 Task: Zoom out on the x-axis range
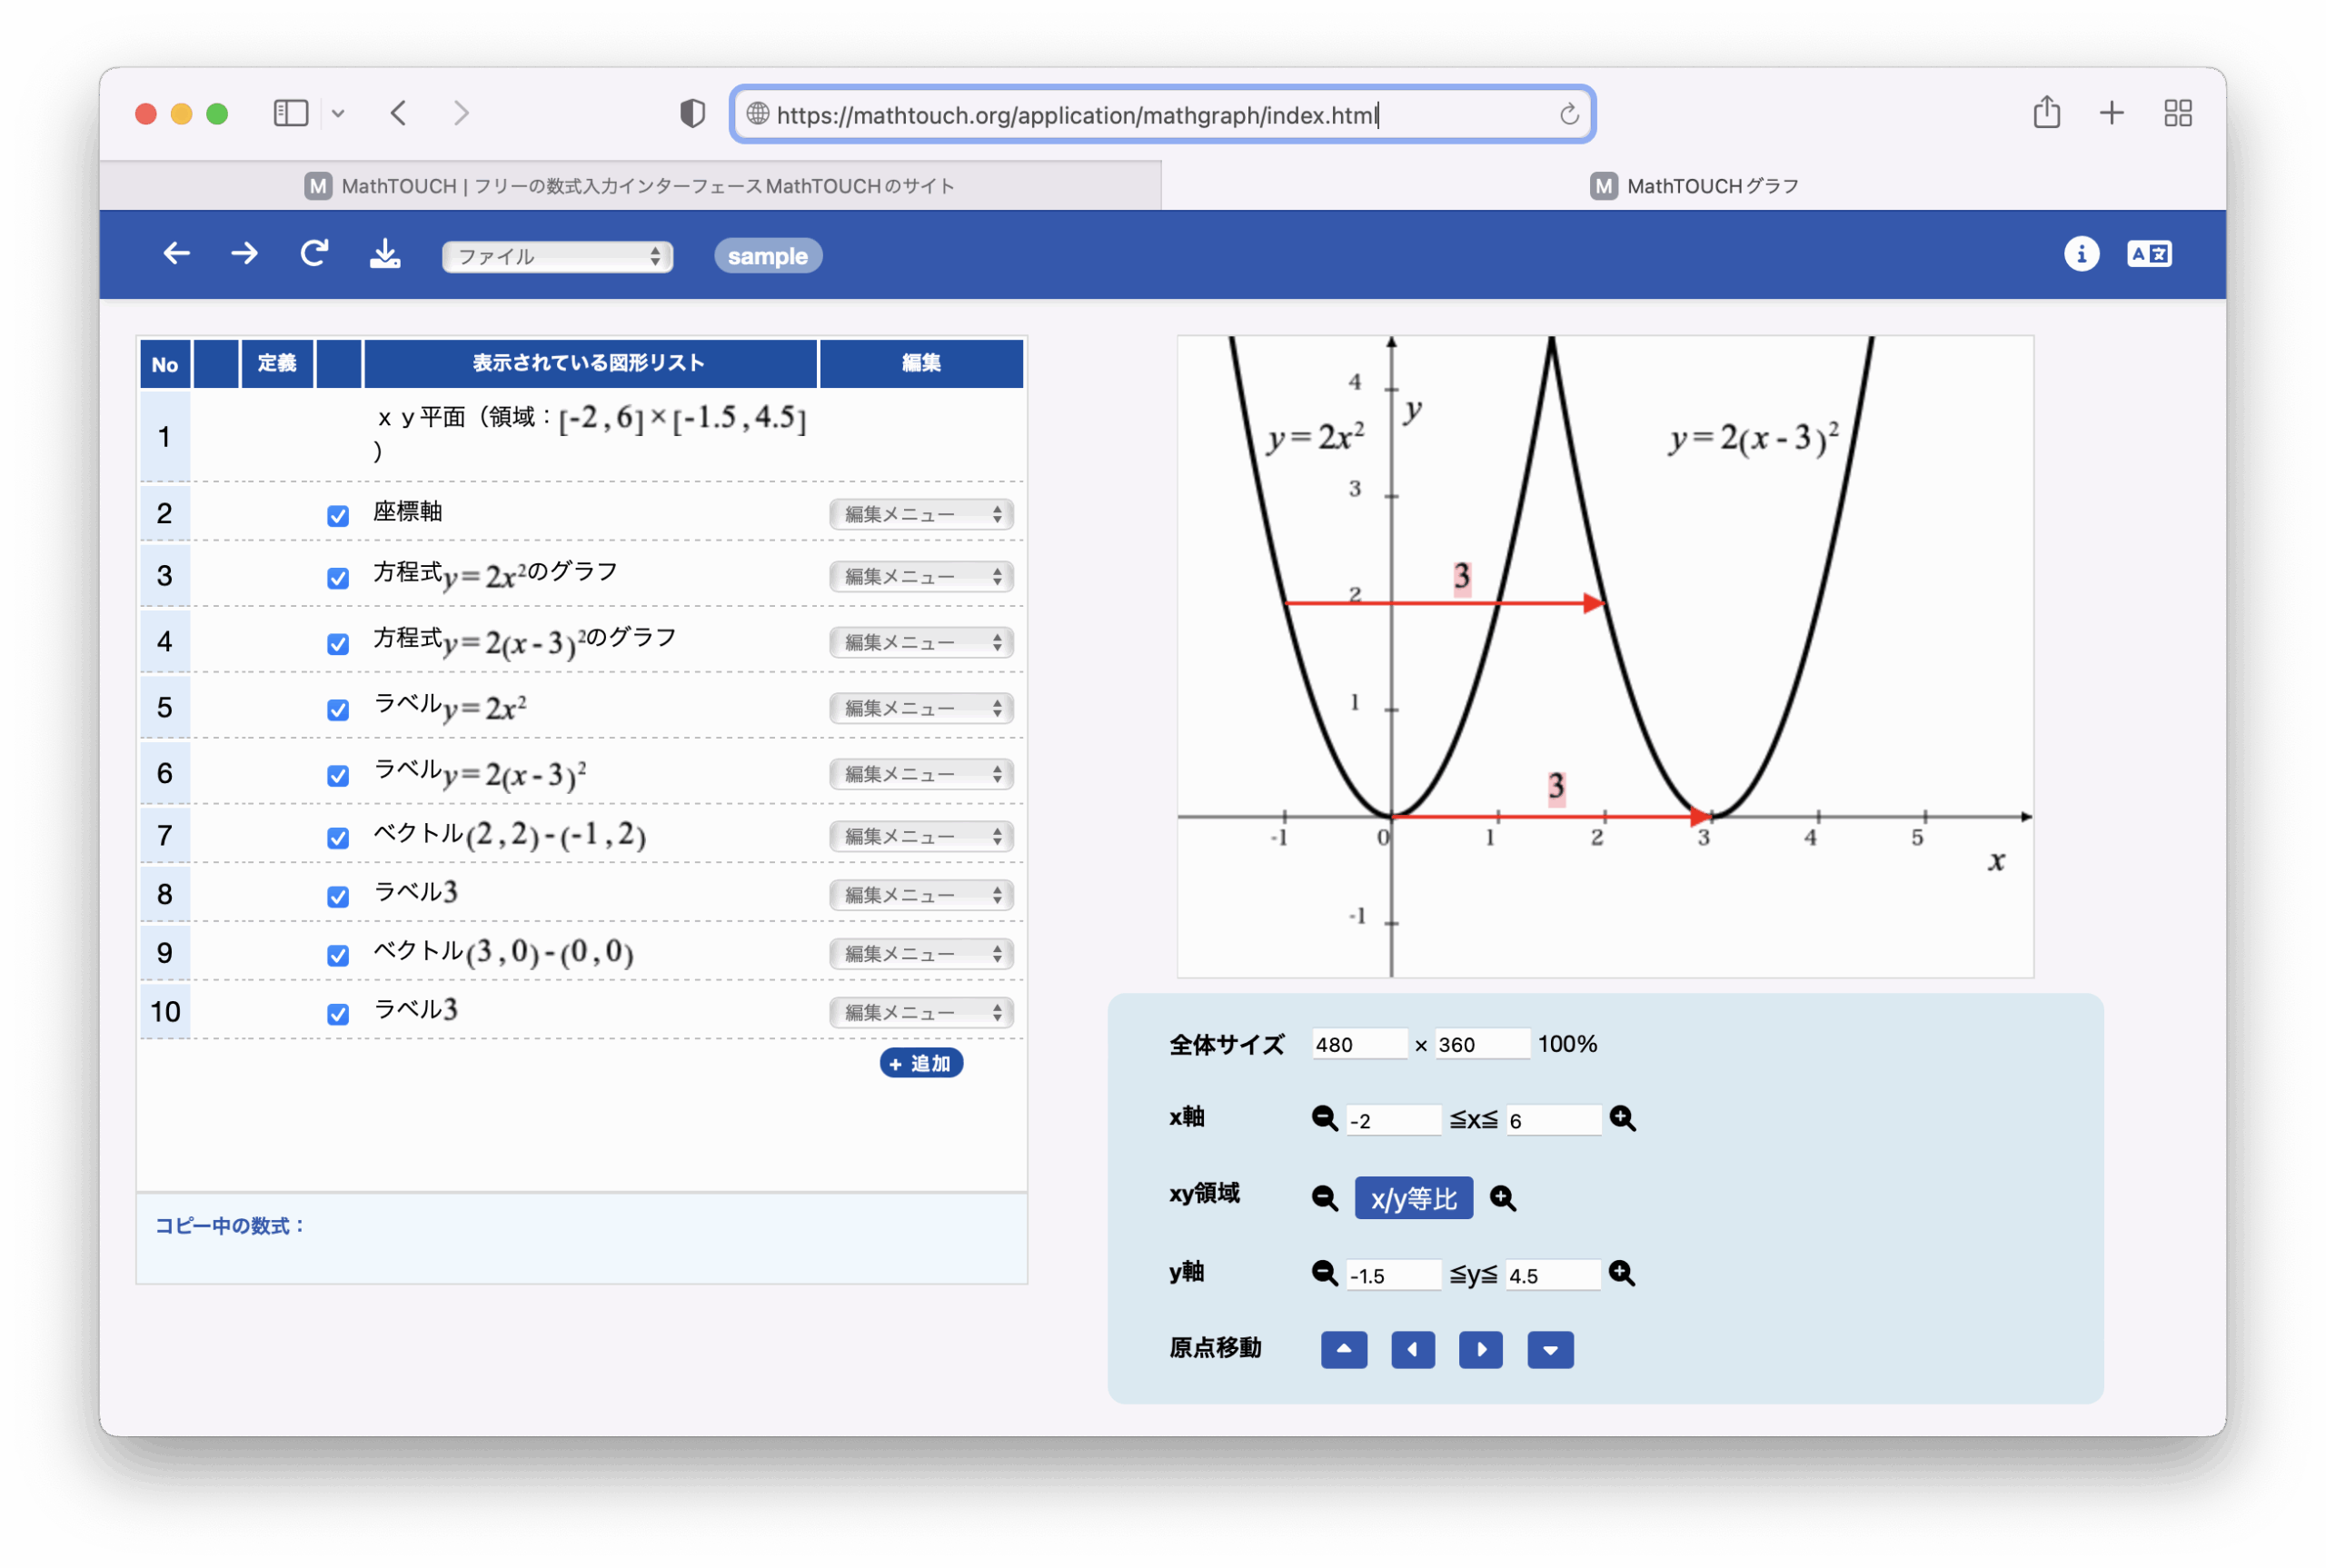(1325, 1119)
